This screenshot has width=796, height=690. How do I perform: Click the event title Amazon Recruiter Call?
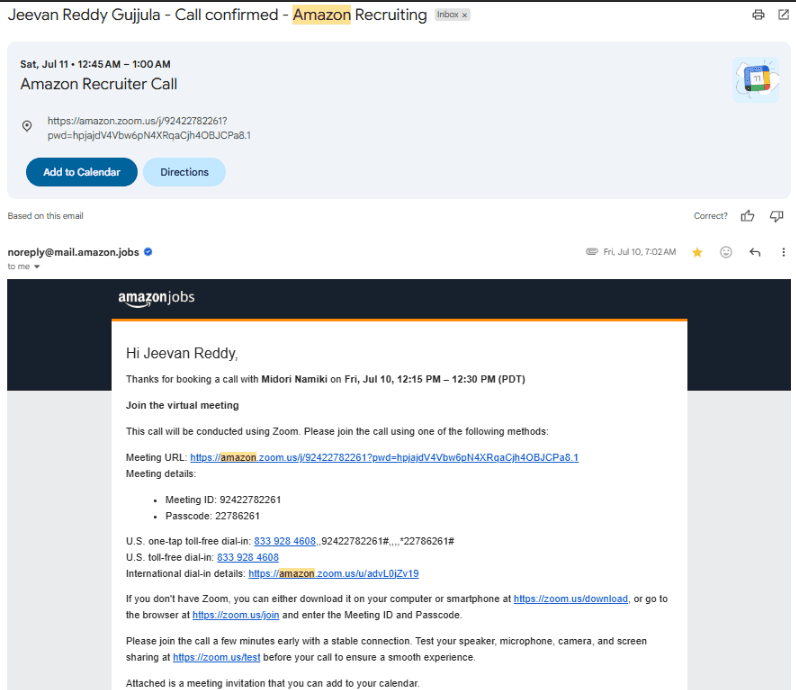[x=99, y=84]
